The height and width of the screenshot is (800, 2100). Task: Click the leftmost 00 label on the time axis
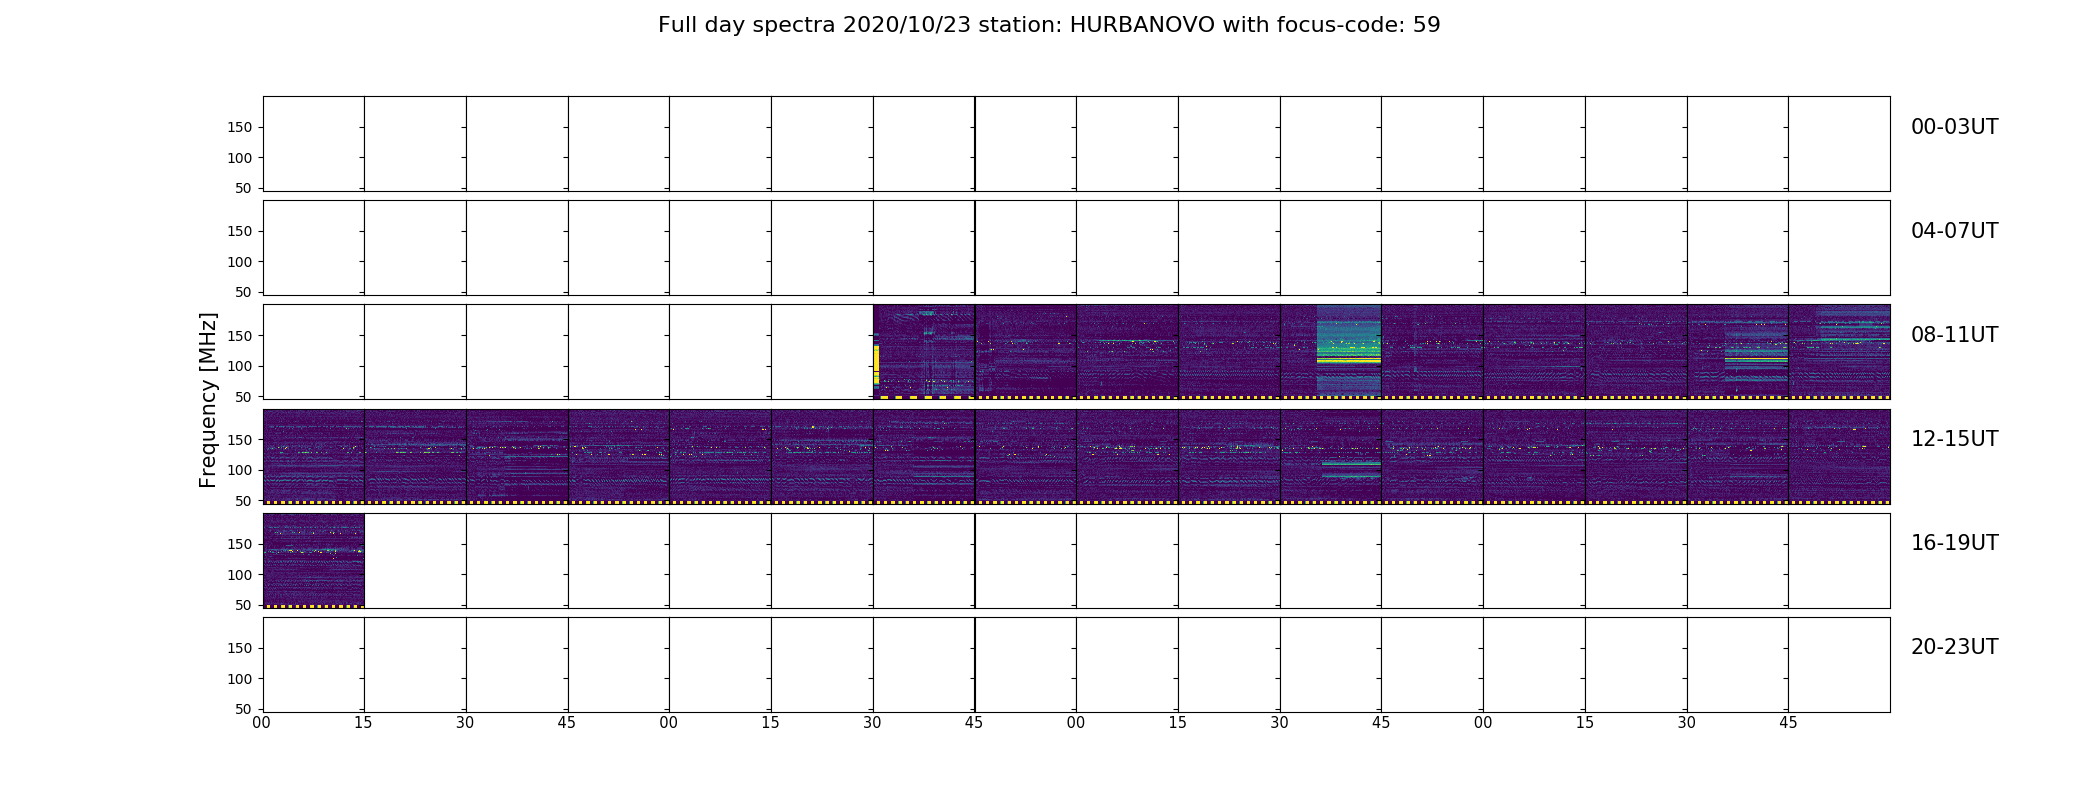tap(262, 723)
